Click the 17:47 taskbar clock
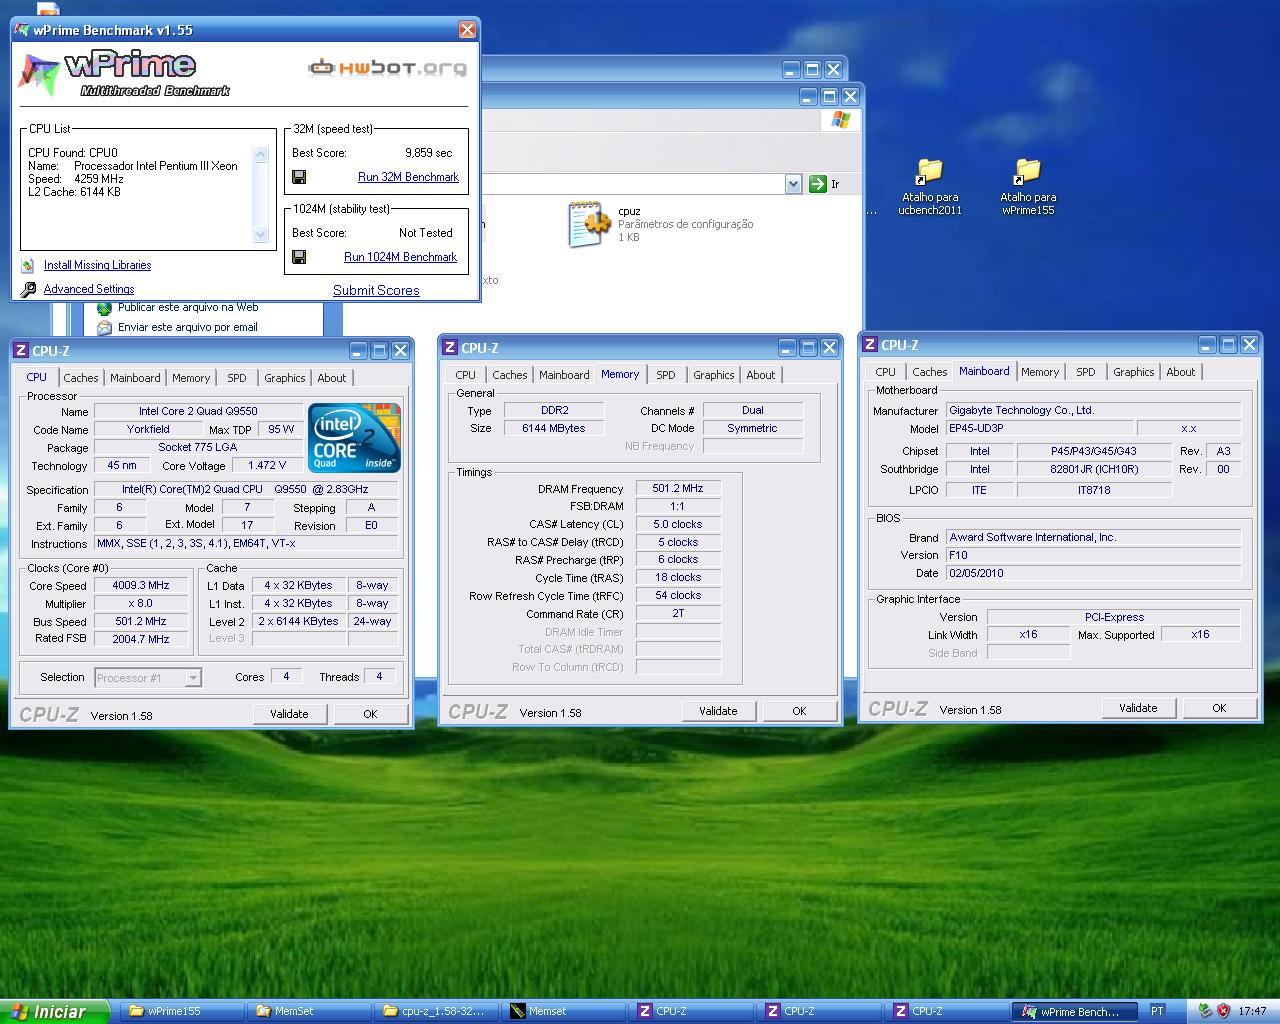The image size is (1280, 1024). pos(1252,1011)
